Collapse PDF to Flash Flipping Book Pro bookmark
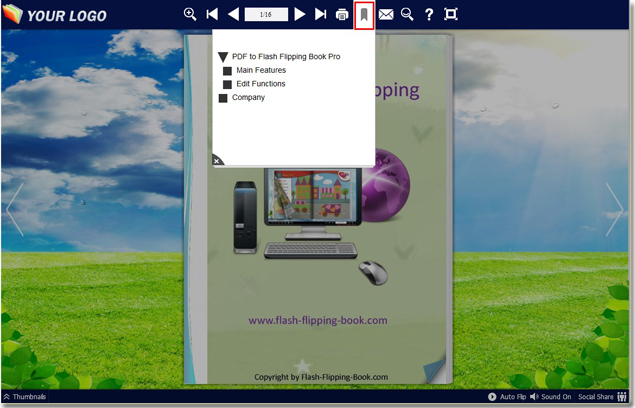635x408 pixels. pyautogui.click(x=223, y=58)
